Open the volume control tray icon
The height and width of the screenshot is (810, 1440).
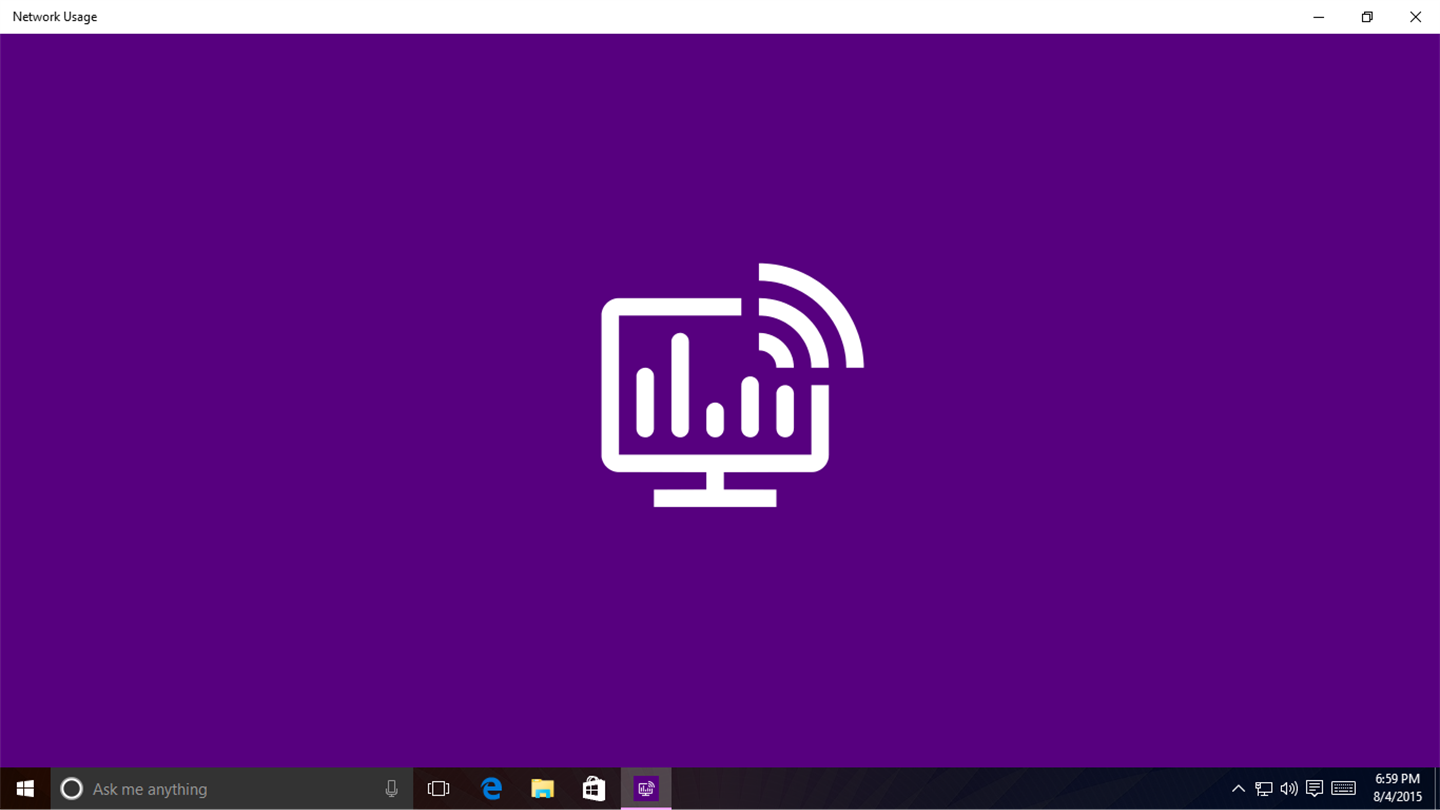[1289, 789]
